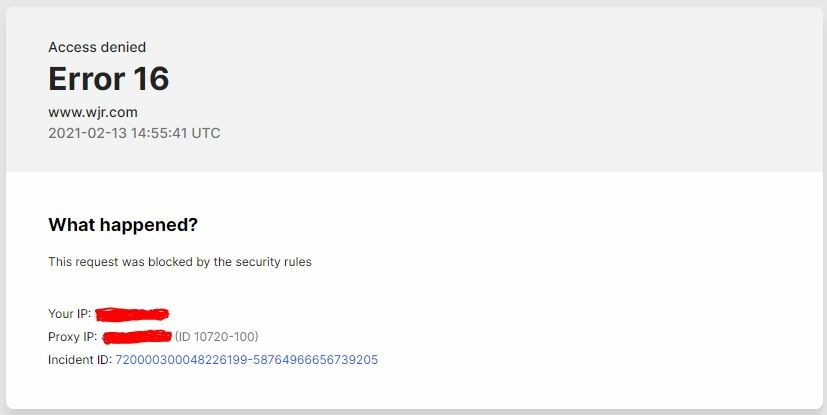Click the timestamp 2021-02-13 14:55:41 UTC
The width and height of the screenshot is (827, 415).
click(x=134, y=133)
